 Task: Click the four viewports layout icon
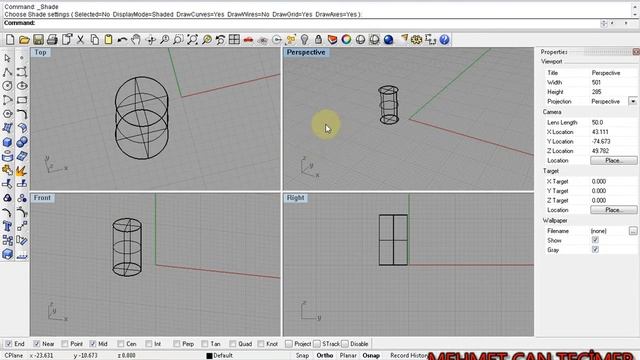pyautogui.click(x=234, y=40)
